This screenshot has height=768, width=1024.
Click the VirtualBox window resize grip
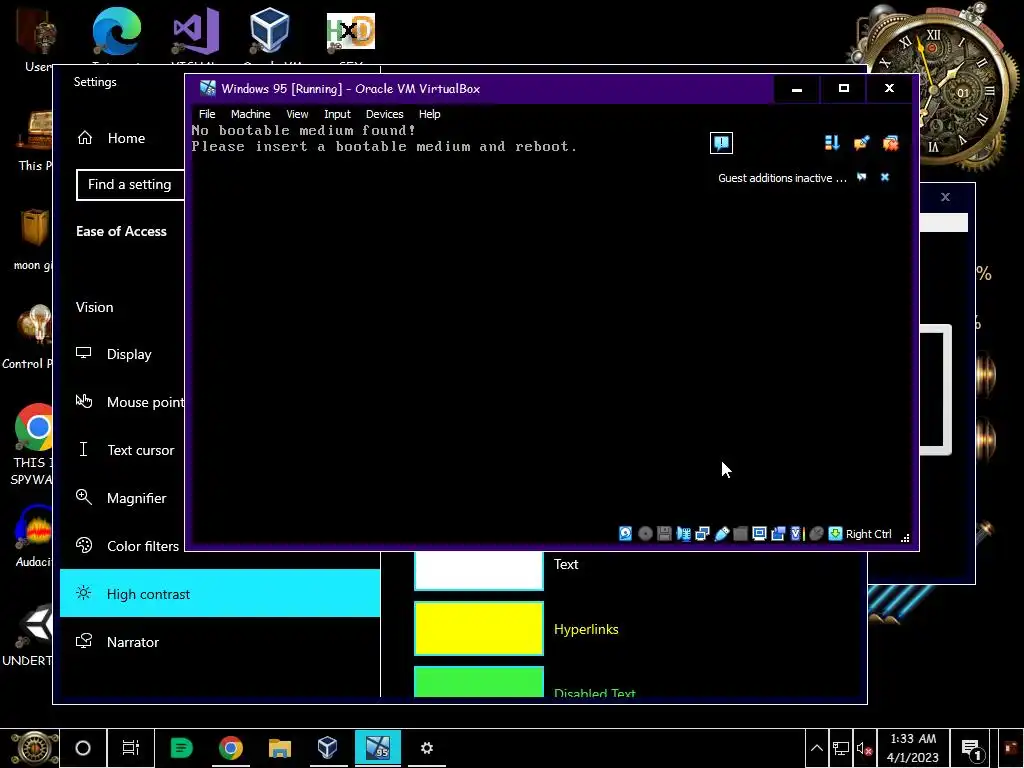pos(905,538)
